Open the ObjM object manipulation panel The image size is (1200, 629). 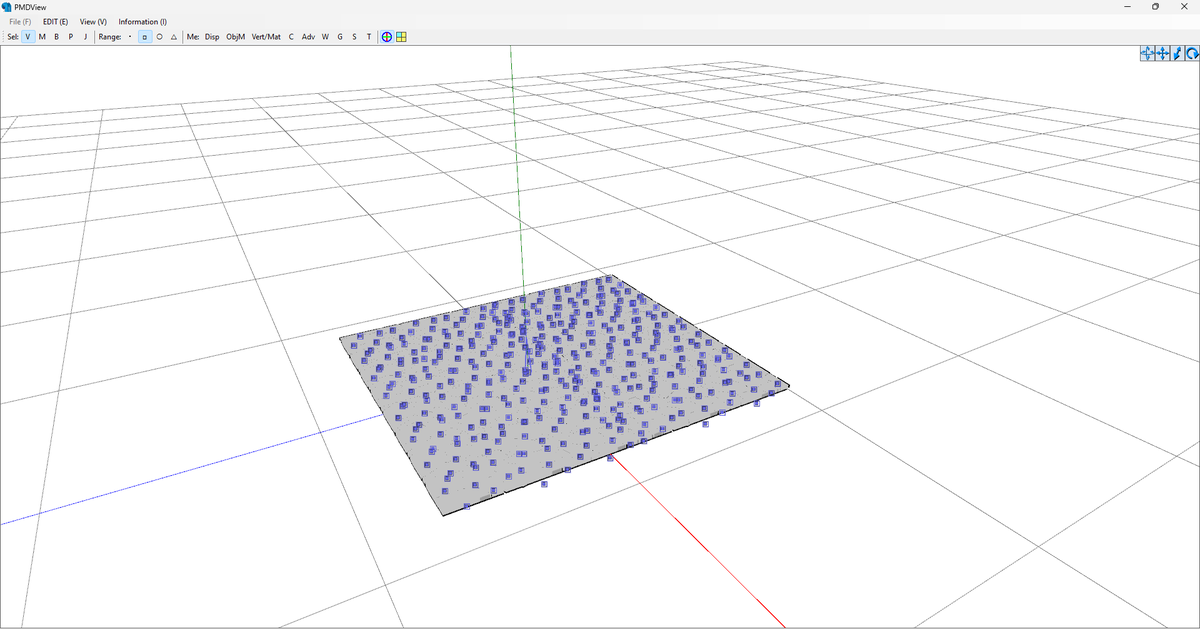pyautogui.click(x=236, y=37)
